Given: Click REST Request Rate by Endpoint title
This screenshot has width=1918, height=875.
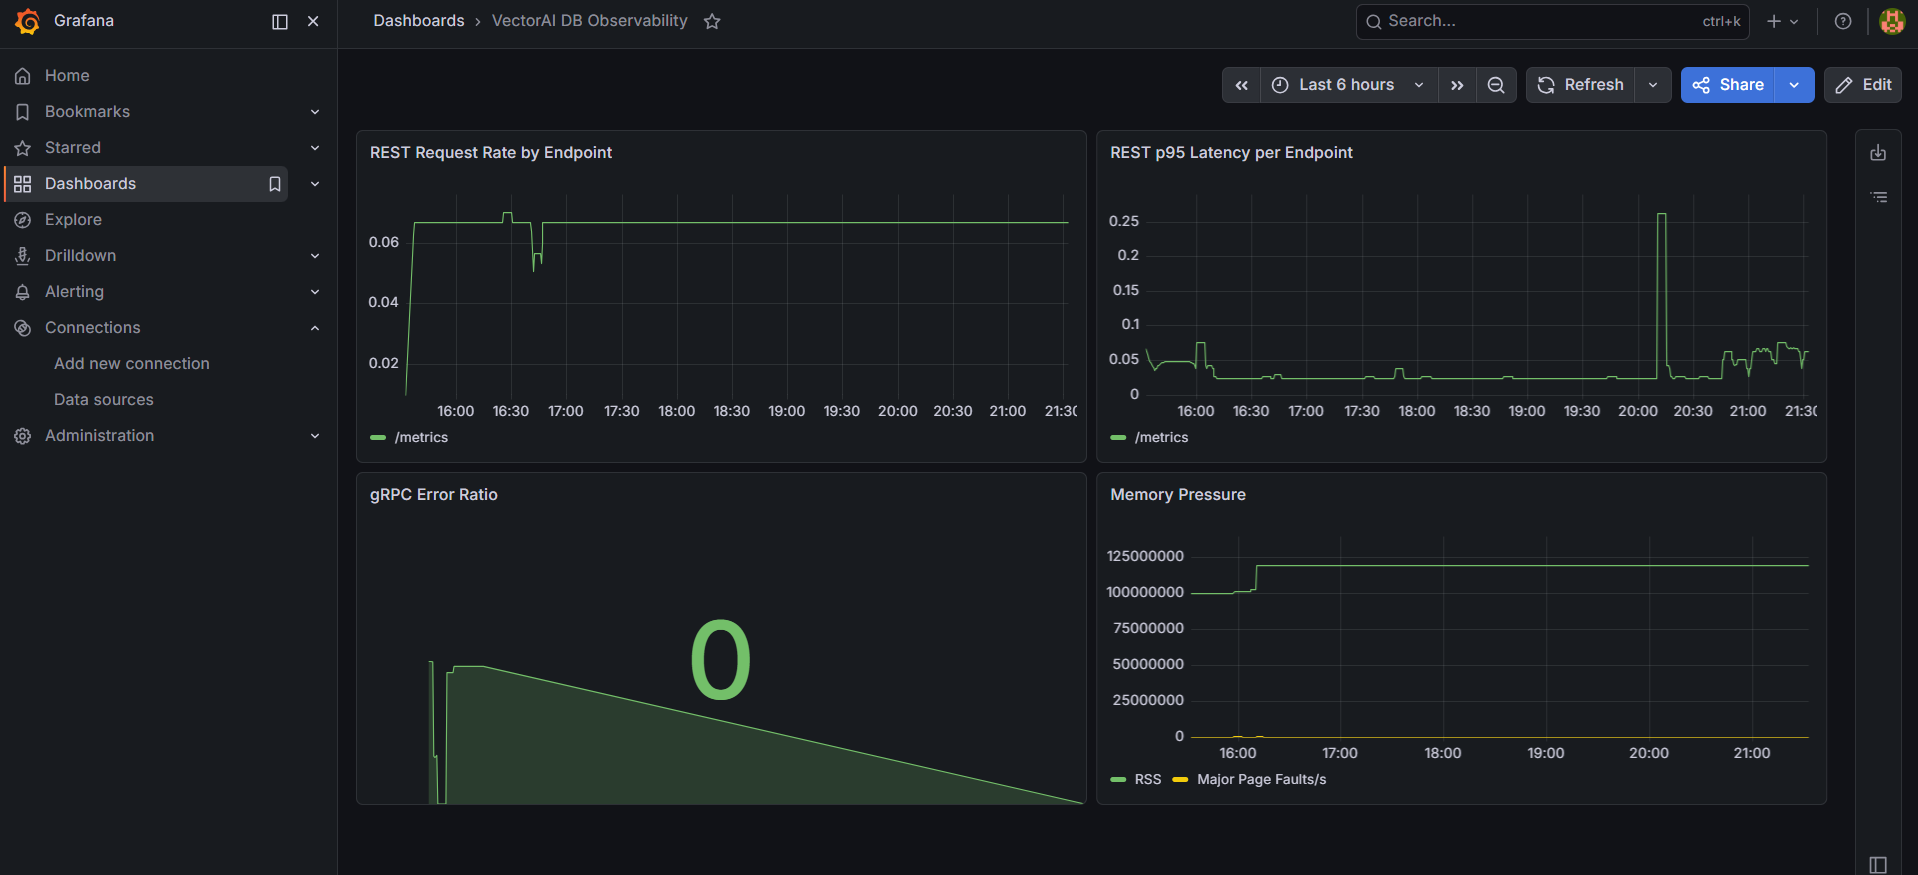Looking at the screenshot, I should pos(491,153).
